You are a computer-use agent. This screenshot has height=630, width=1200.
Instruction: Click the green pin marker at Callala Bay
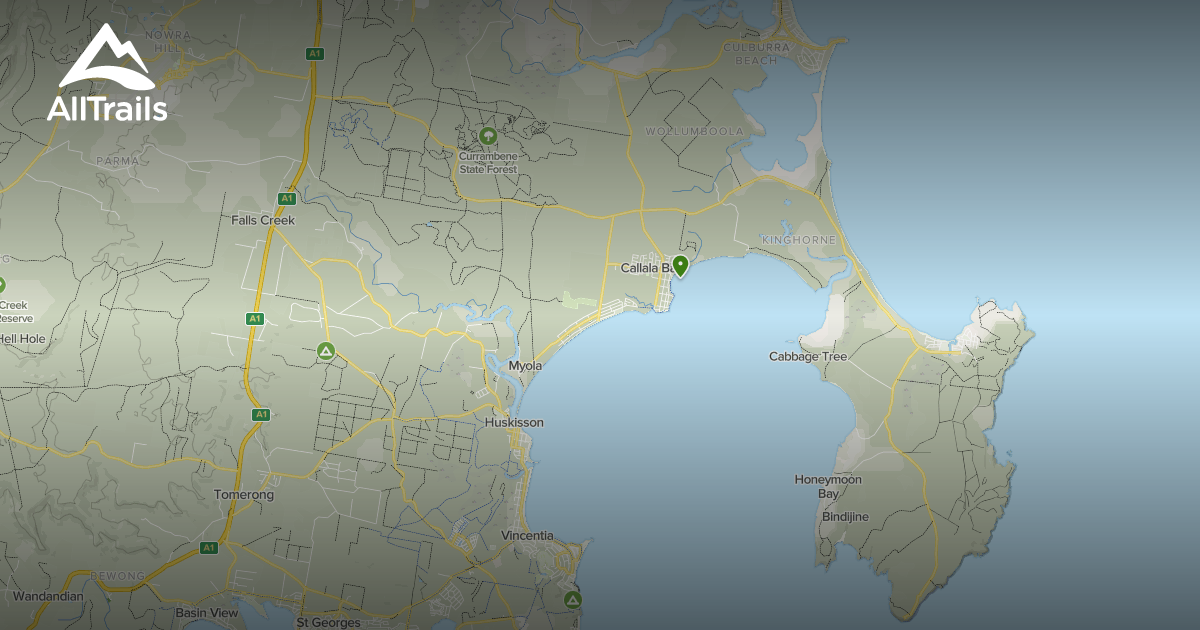tap(683, 266)
